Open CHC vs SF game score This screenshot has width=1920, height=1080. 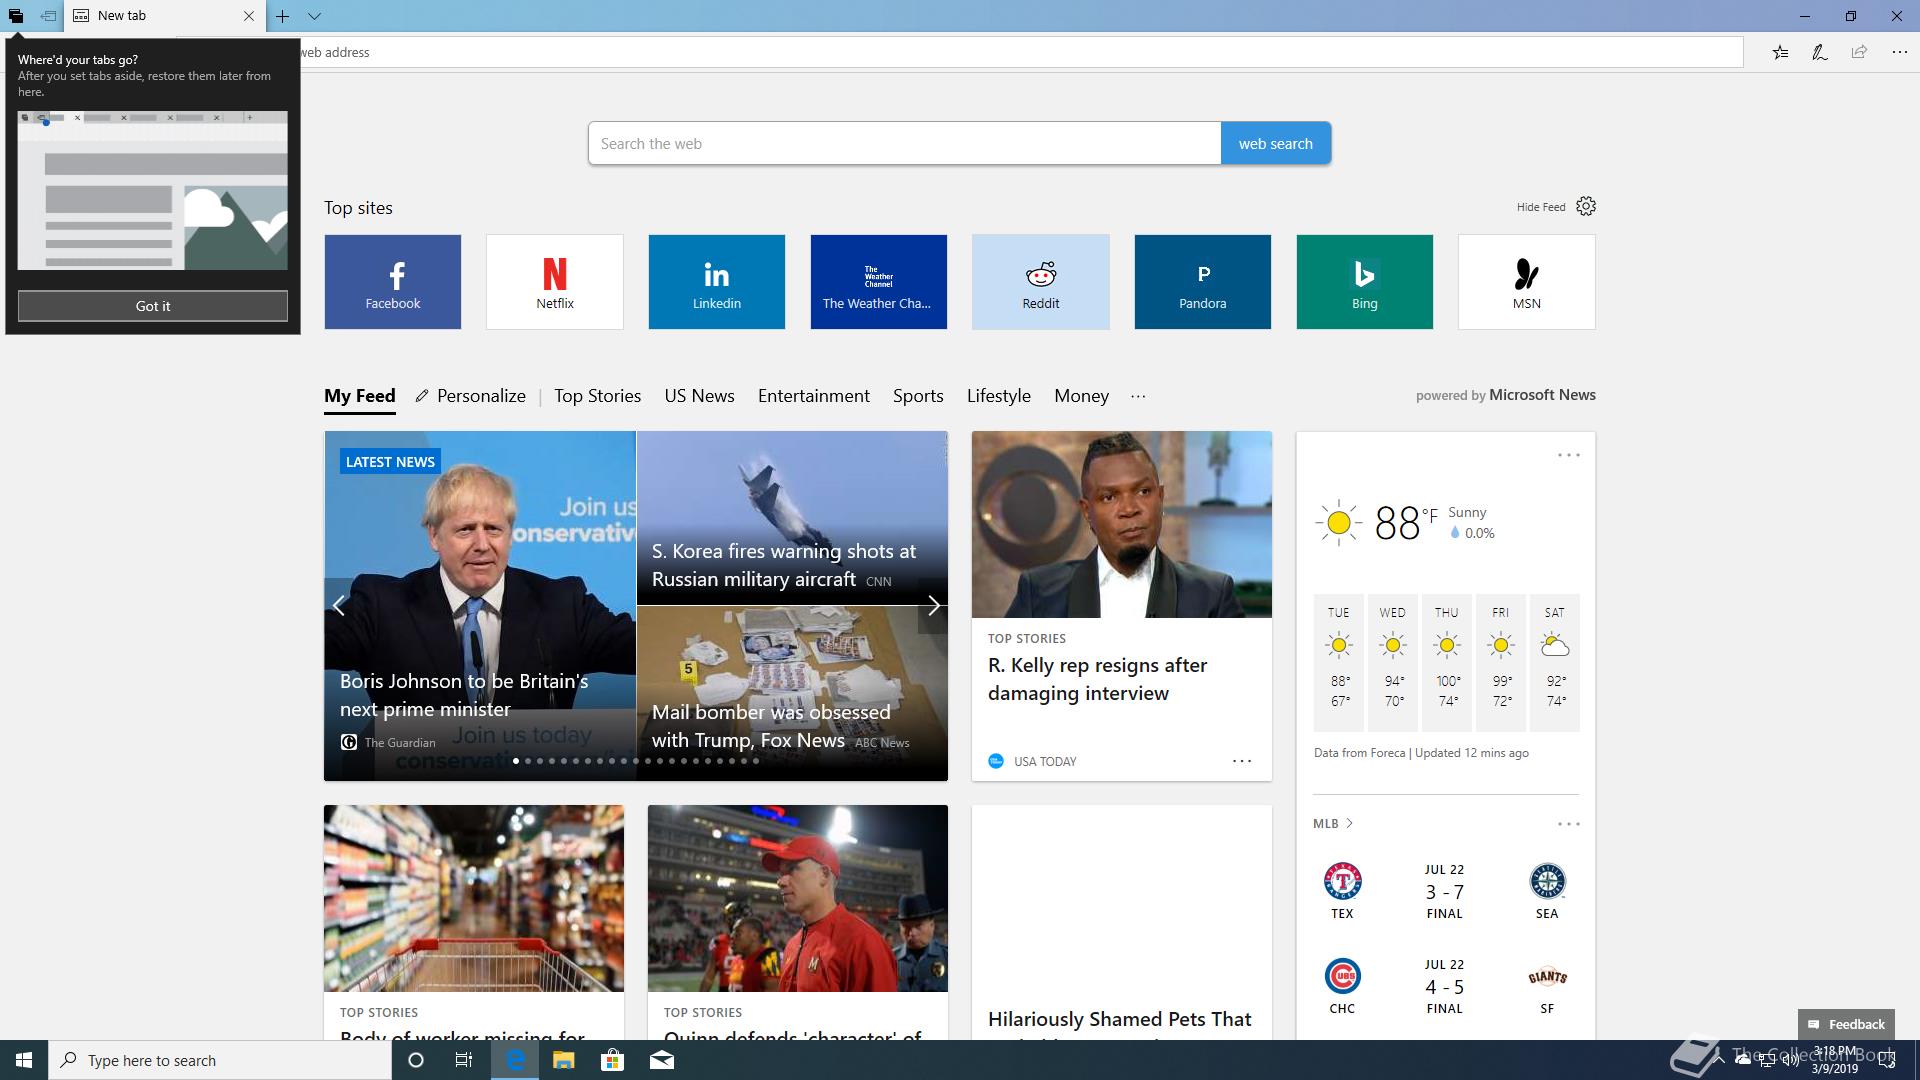[1445, 986]
